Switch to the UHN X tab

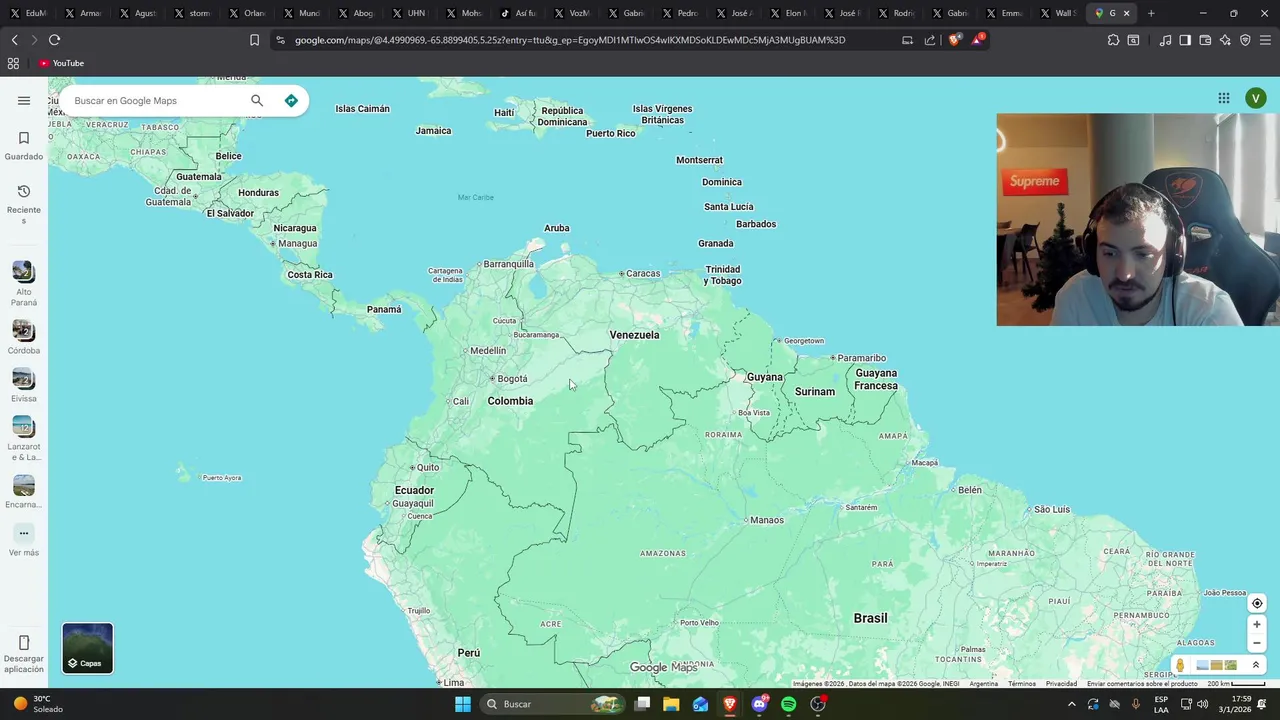[411, 13]
